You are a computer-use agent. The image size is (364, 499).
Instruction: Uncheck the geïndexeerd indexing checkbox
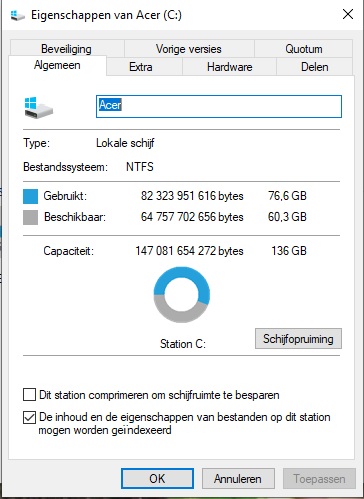click(29, 417)
